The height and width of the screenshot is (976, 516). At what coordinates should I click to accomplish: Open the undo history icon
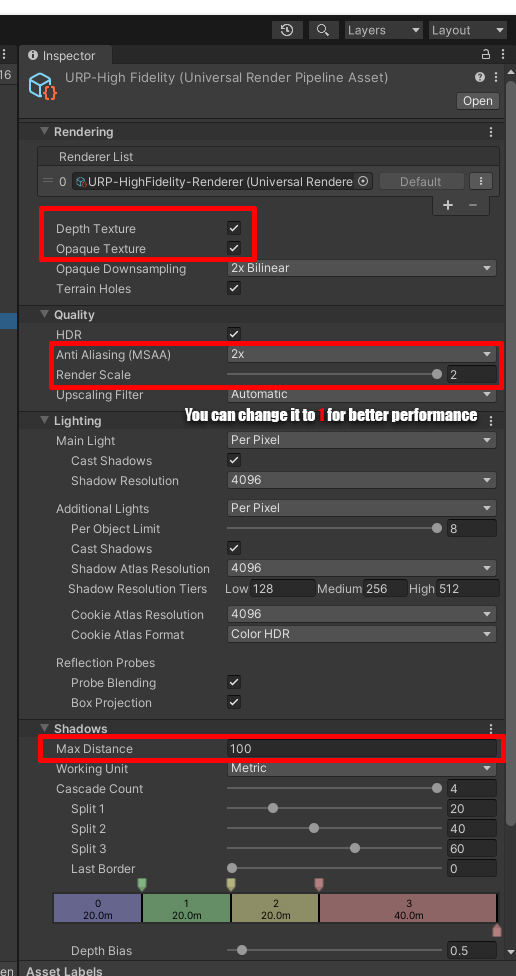click(287, 30)
